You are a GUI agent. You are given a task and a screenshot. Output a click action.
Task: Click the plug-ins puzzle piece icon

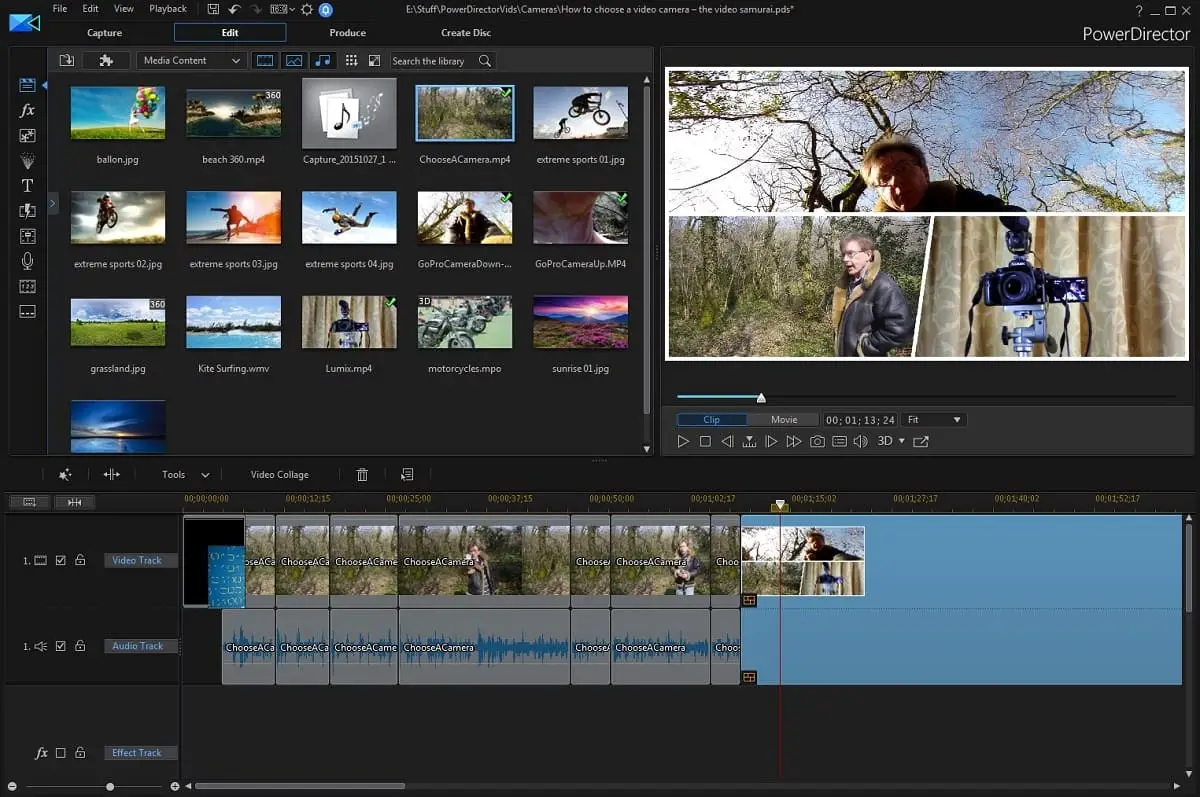point(106,61)
